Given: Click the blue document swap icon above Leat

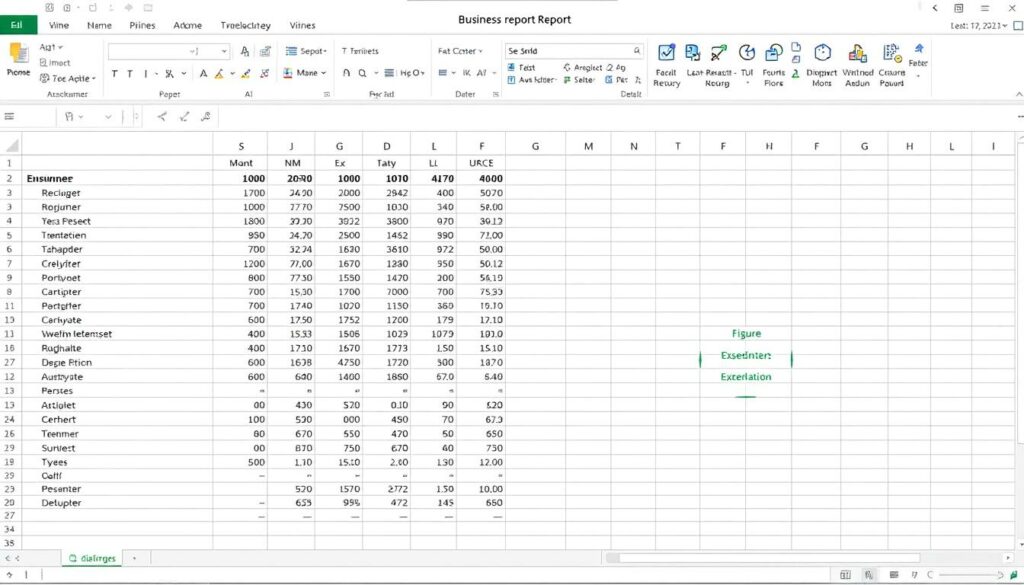Looking at the screenshot, I should point(692,53).
